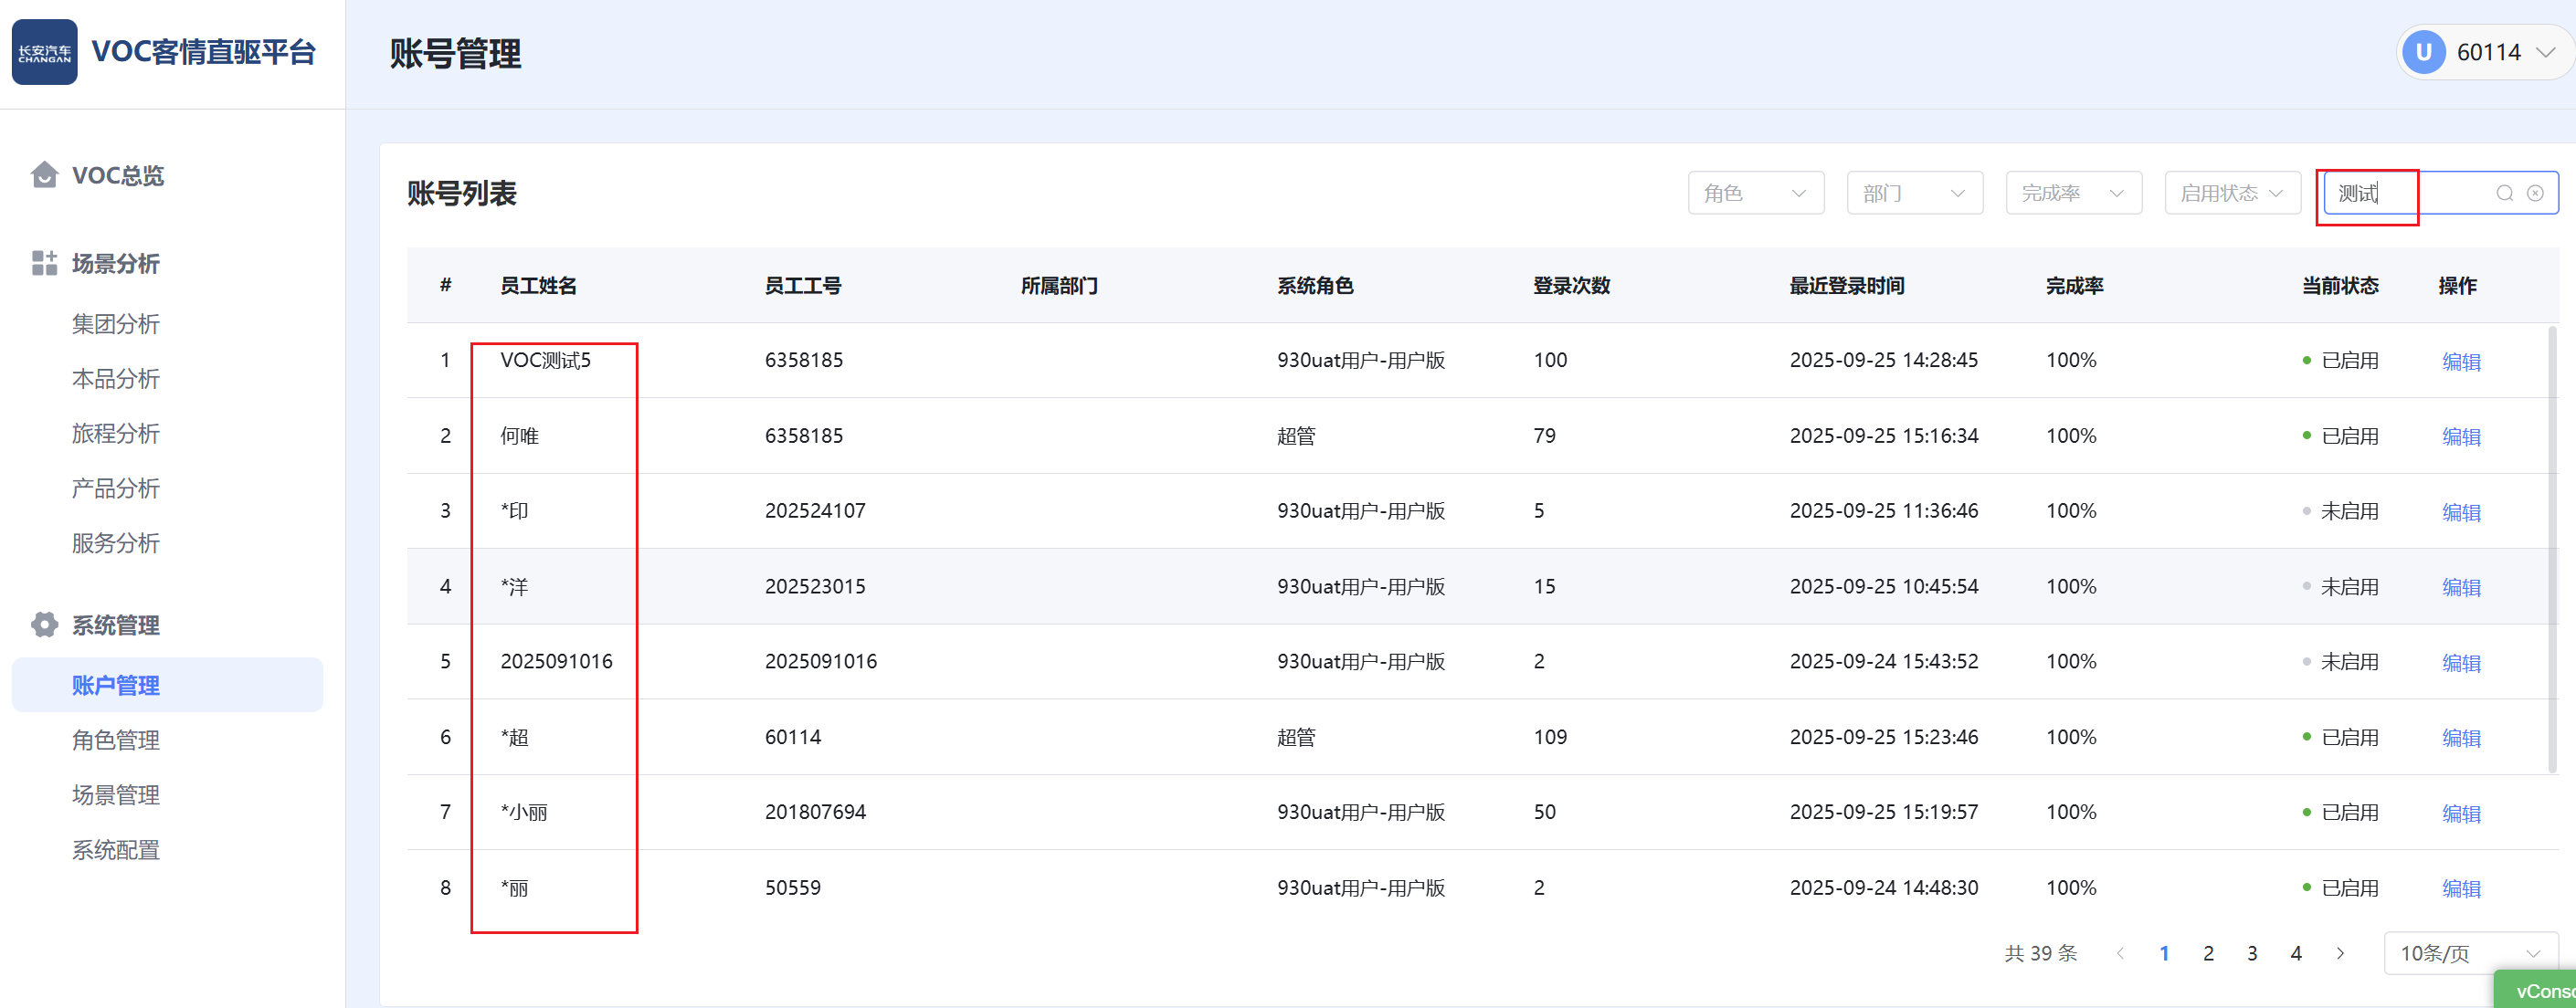Viewport: 2576px width, 1008px height.
Task: Open the vConsole button
Action: click(2542, 990)
